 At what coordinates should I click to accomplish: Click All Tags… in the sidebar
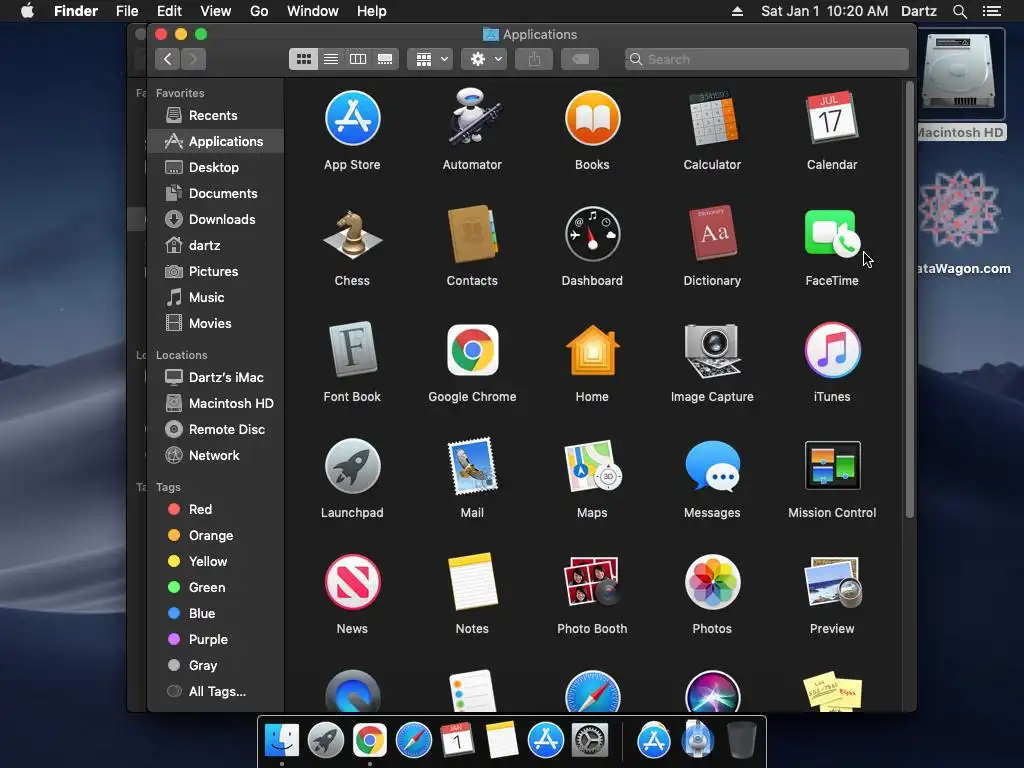(x=216, y=692)
